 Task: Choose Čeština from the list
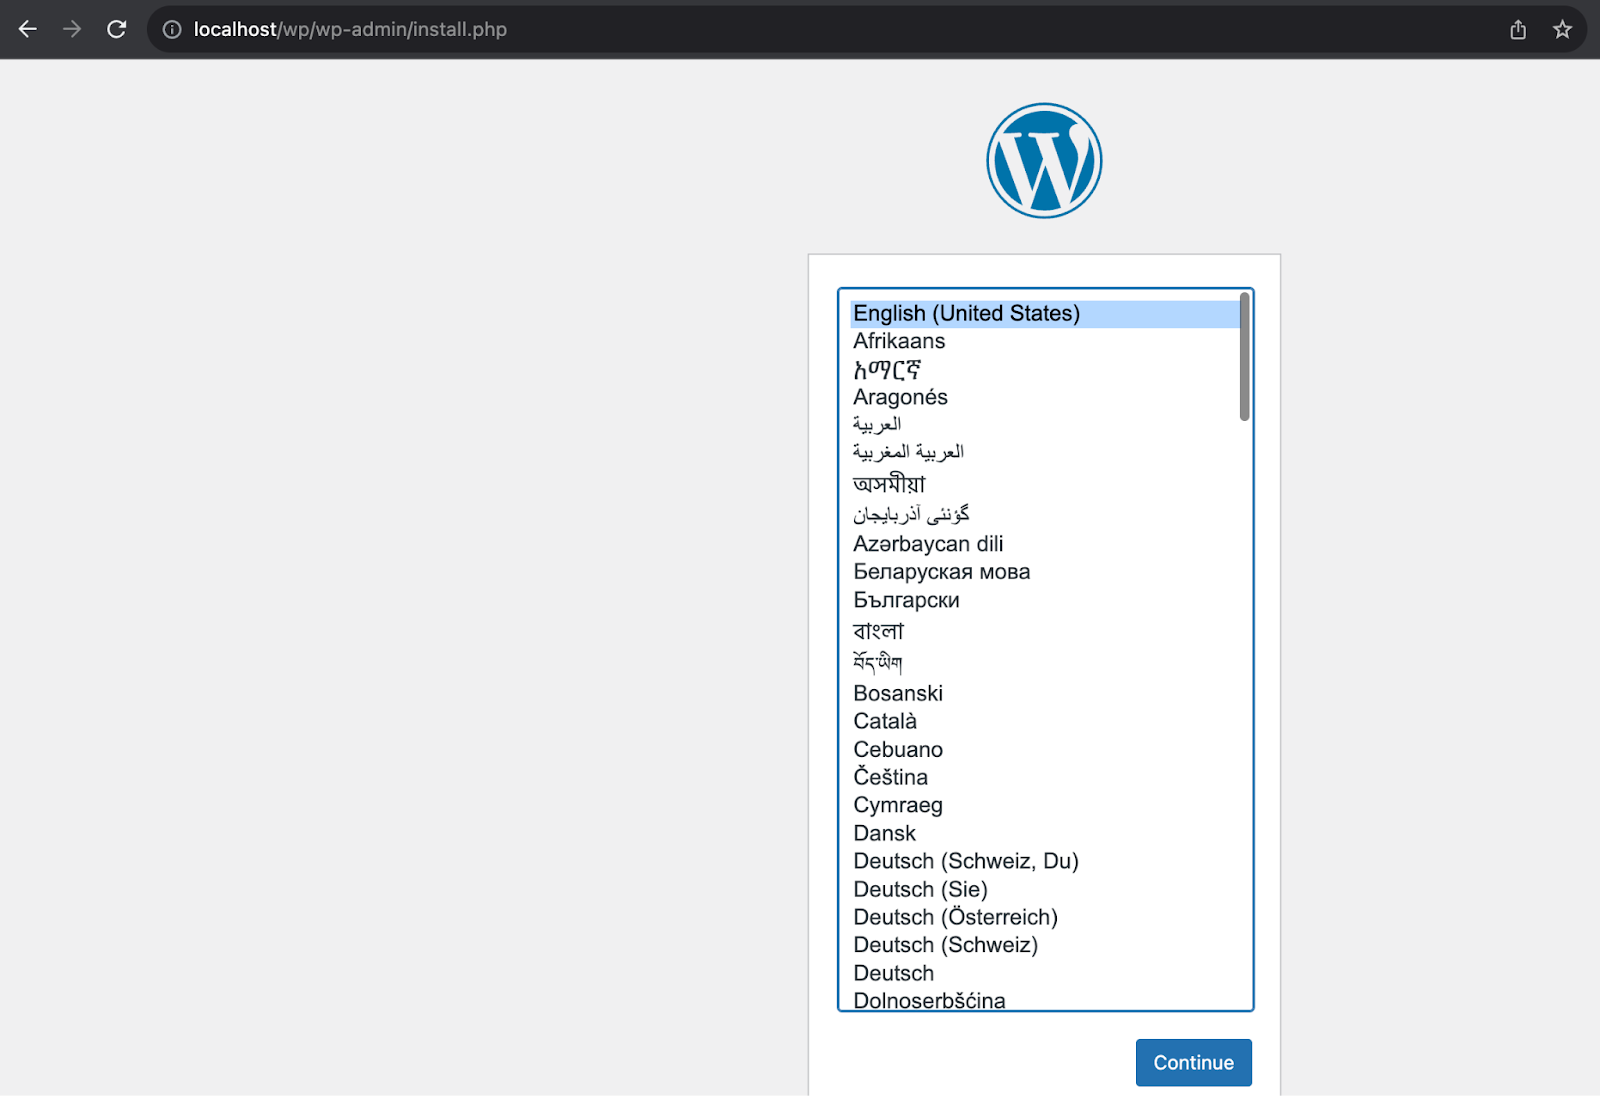(1045, 777)
